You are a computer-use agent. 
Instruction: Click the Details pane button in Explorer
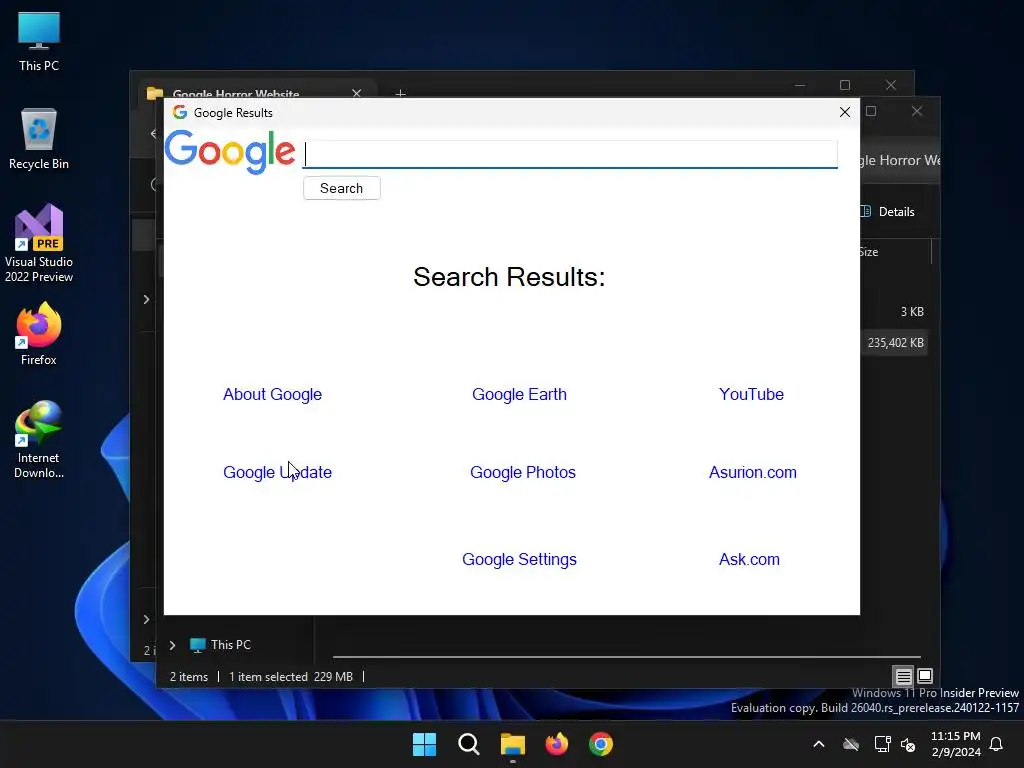[888, 212]
